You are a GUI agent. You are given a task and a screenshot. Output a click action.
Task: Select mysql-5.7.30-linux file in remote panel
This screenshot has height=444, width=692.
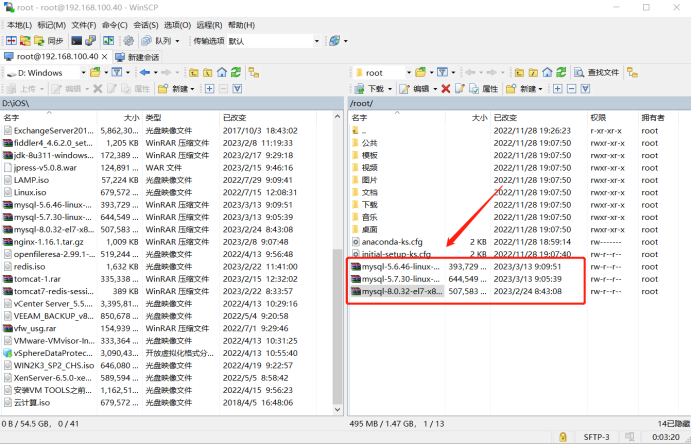click(x=400, y=279)
